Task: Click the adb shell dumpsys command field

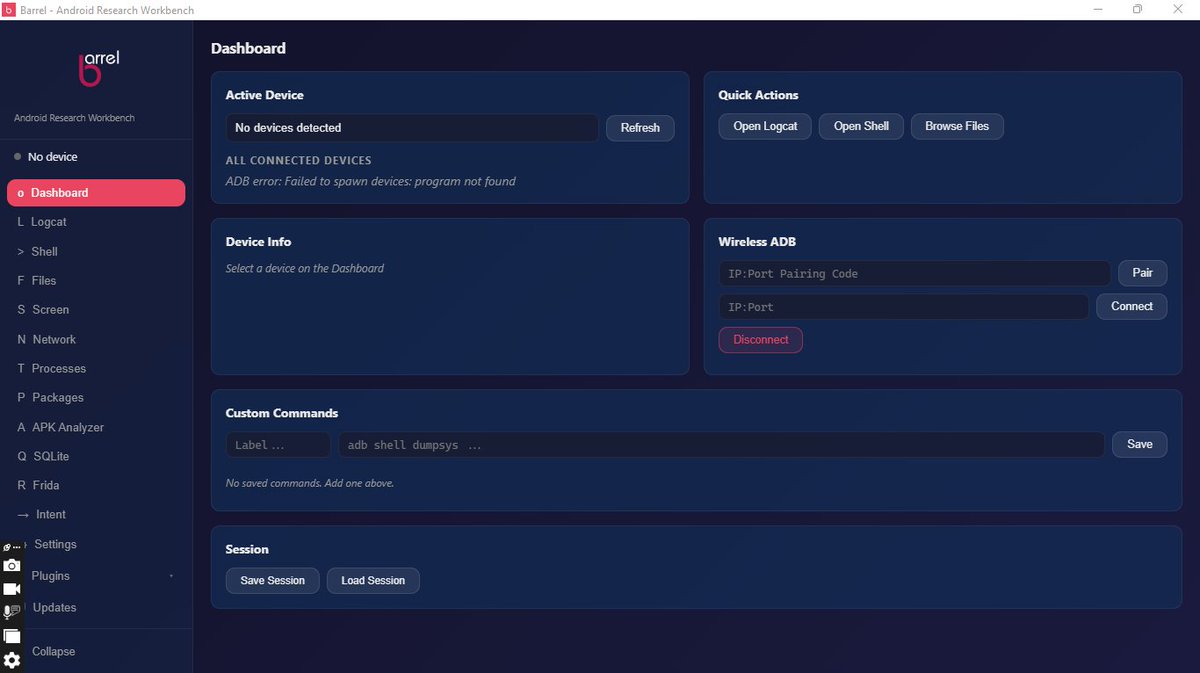Action: click(x=721, y=445)
